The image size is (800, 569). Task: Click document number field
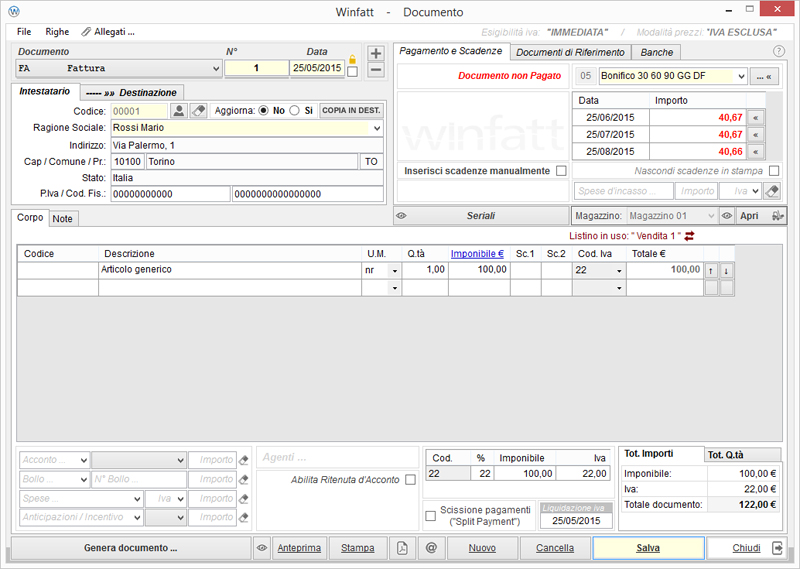(257, 68)
